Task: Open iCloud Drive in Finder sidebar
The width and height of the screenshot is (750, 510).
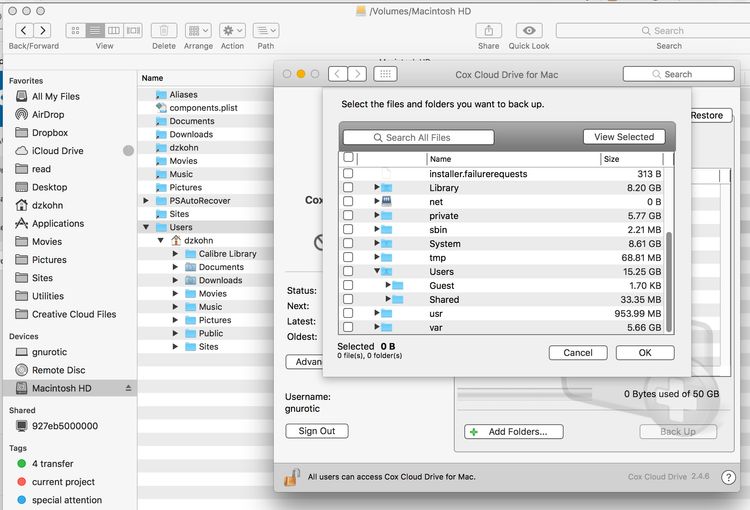Action: (x=57, y=151)
